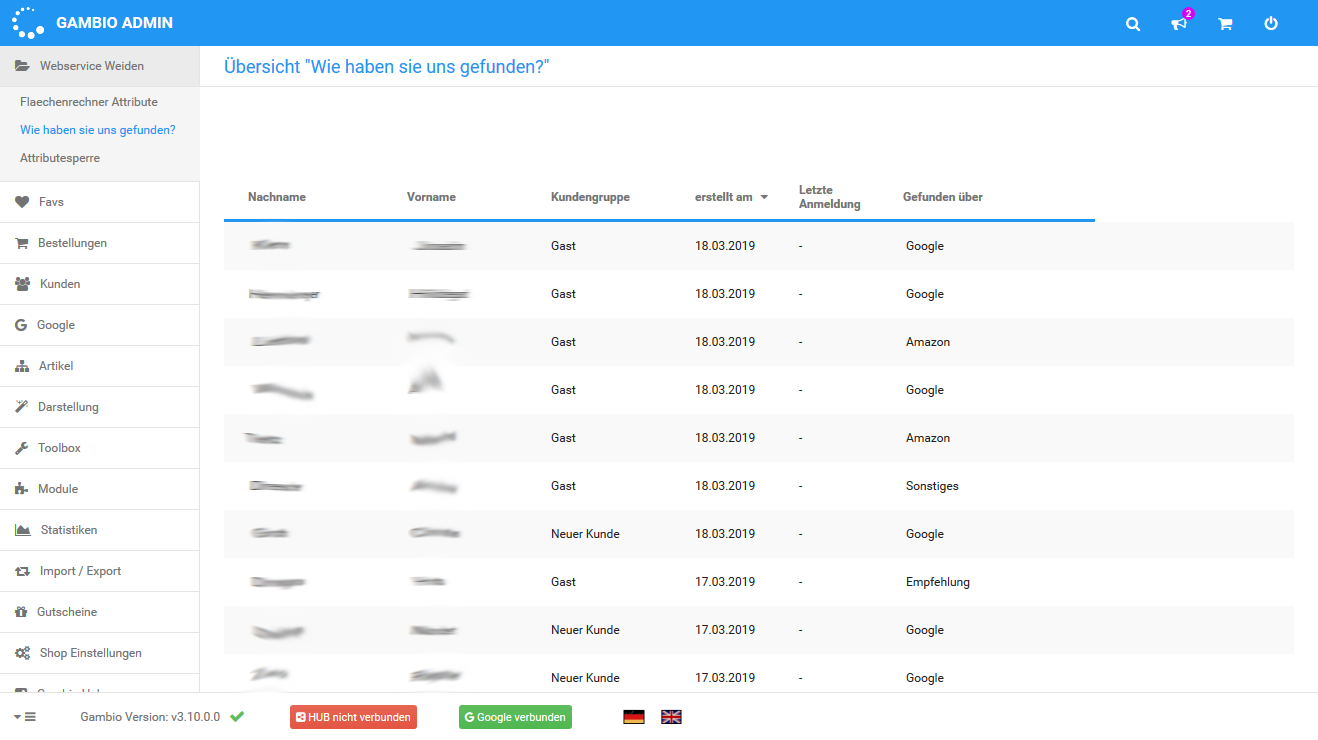Click the search magnifier icon in header
This screenshot has width=1318, height=740.
tap(1133, 24)
